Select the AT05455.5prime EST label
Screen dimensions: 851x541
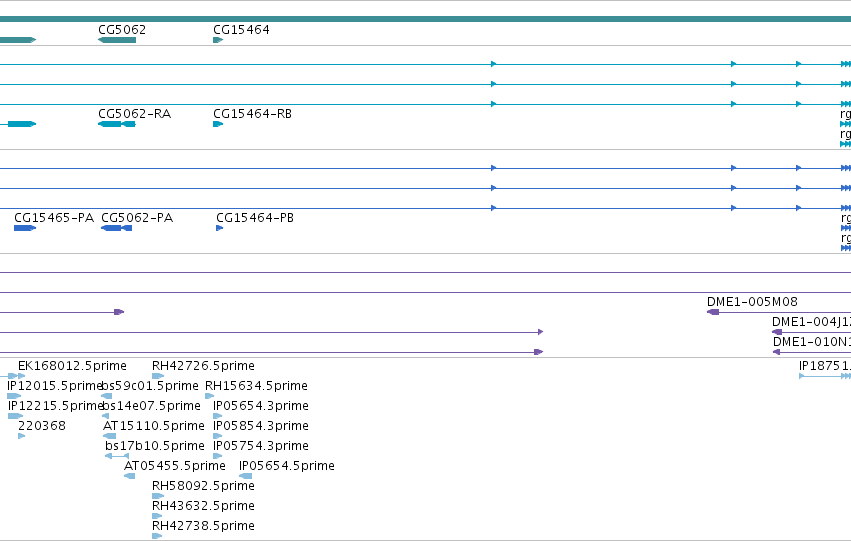pyautogui.click(x=175, y=466)
